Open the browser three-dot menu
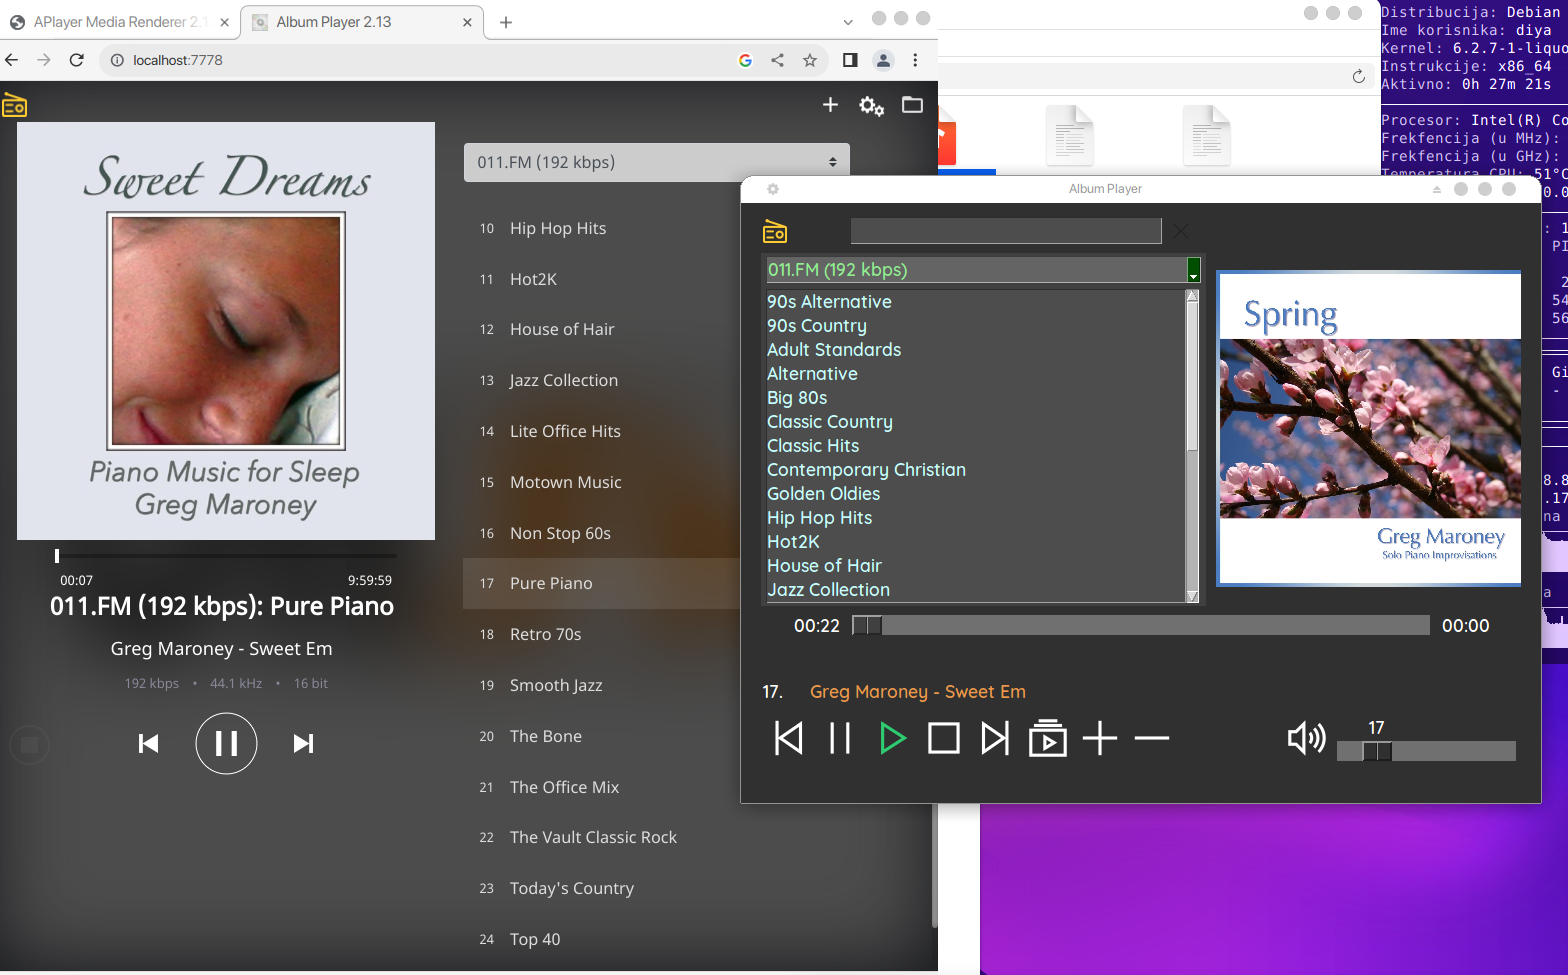The width and height of the screenshot is (1568, 975). tap(915, 60)
